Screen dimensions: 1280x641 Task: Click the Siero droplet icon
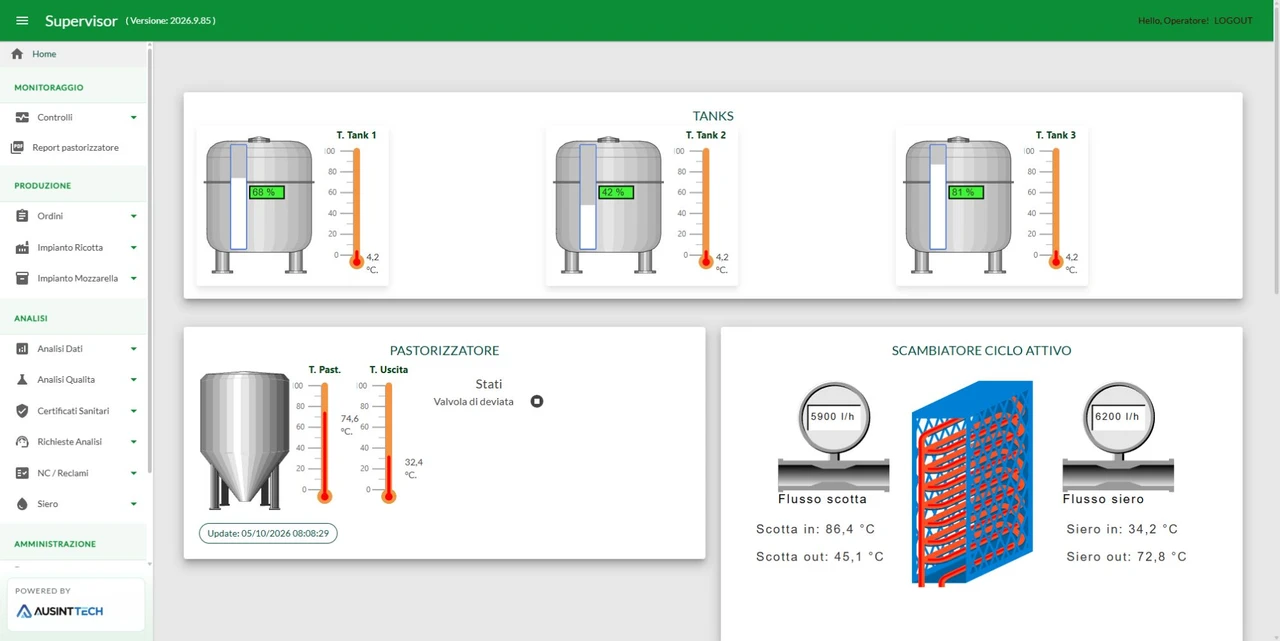[x=22, y=504]
